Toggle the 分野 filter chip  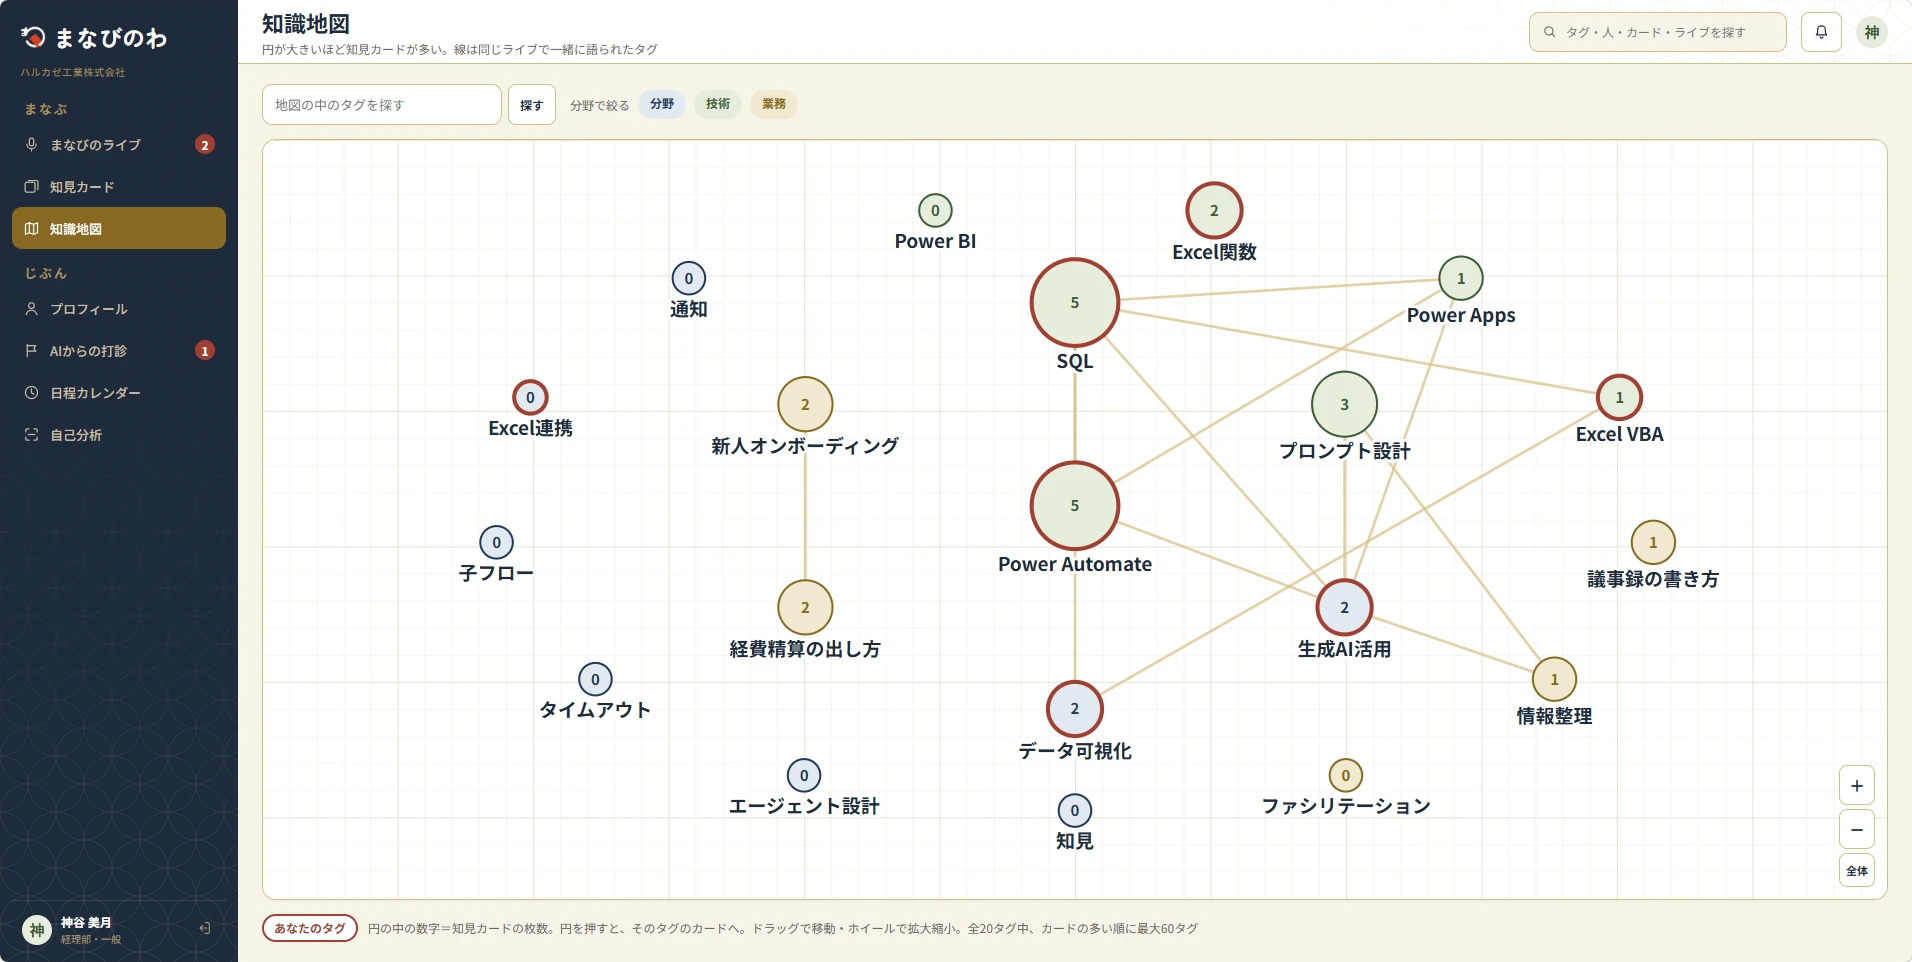pyautogui.click(x=662, y=104)
